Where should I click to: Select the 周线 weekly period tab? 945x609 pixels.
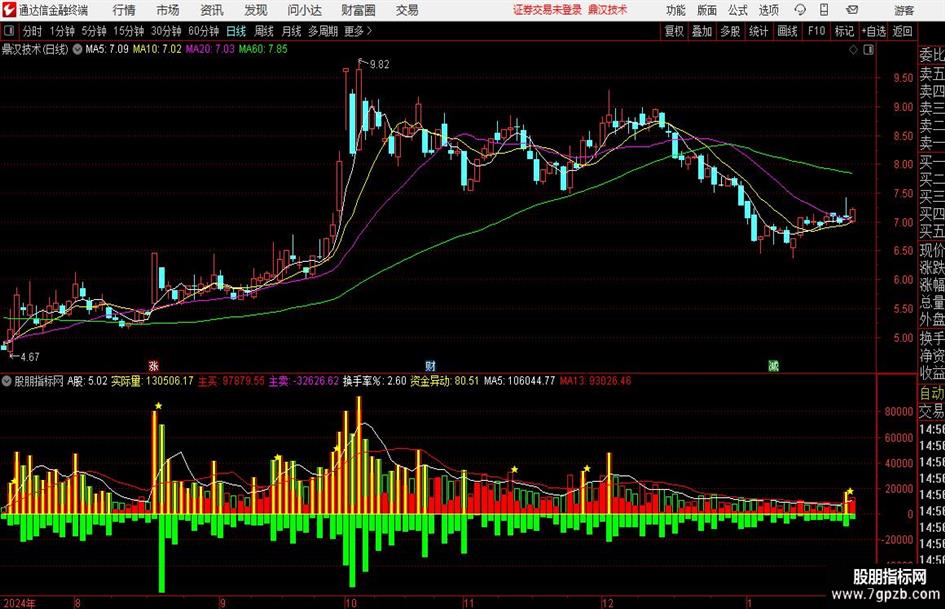(x=263, y=31)
